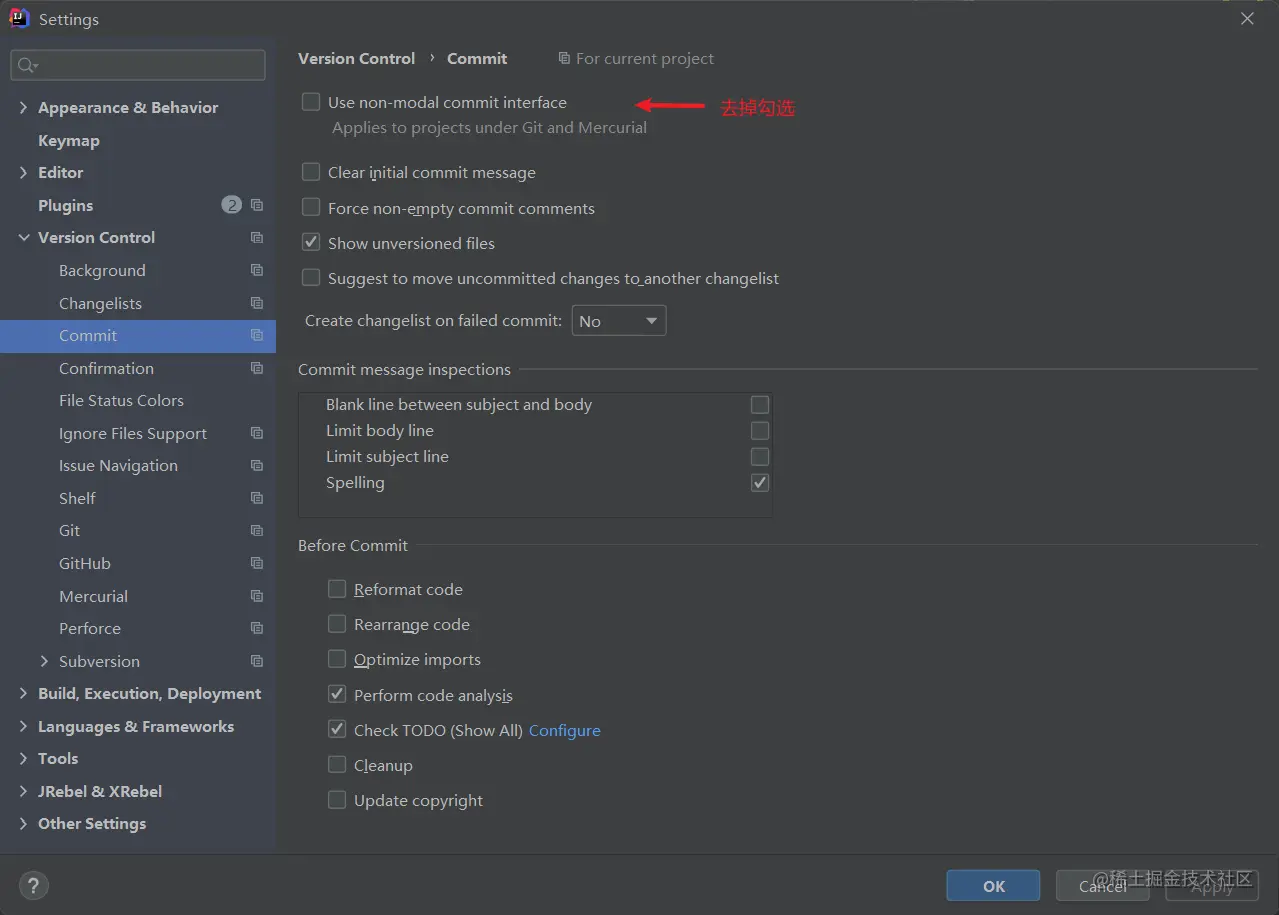Expand Build, Execution, Deployment arrow
1279x915 pixels.
coord(23,693)
